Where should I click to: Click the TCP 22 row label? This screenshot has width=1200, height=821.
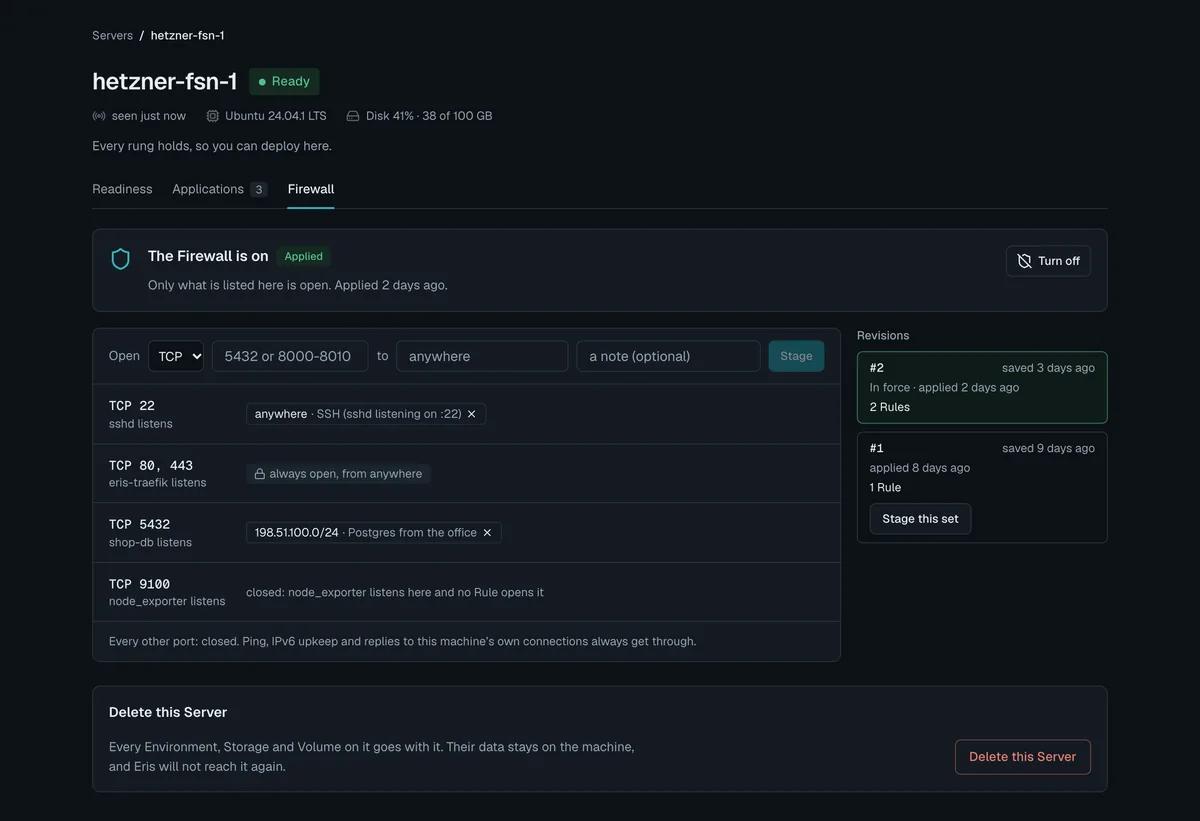[132, 405]
